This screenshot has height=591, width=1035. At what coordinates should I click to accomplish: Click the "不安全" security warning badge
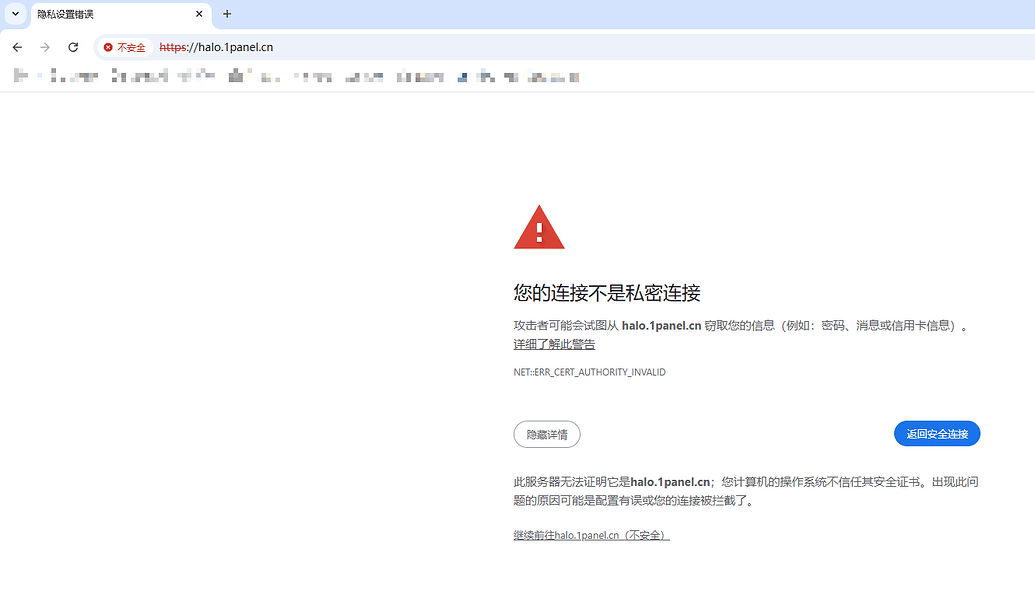[125, 47]
